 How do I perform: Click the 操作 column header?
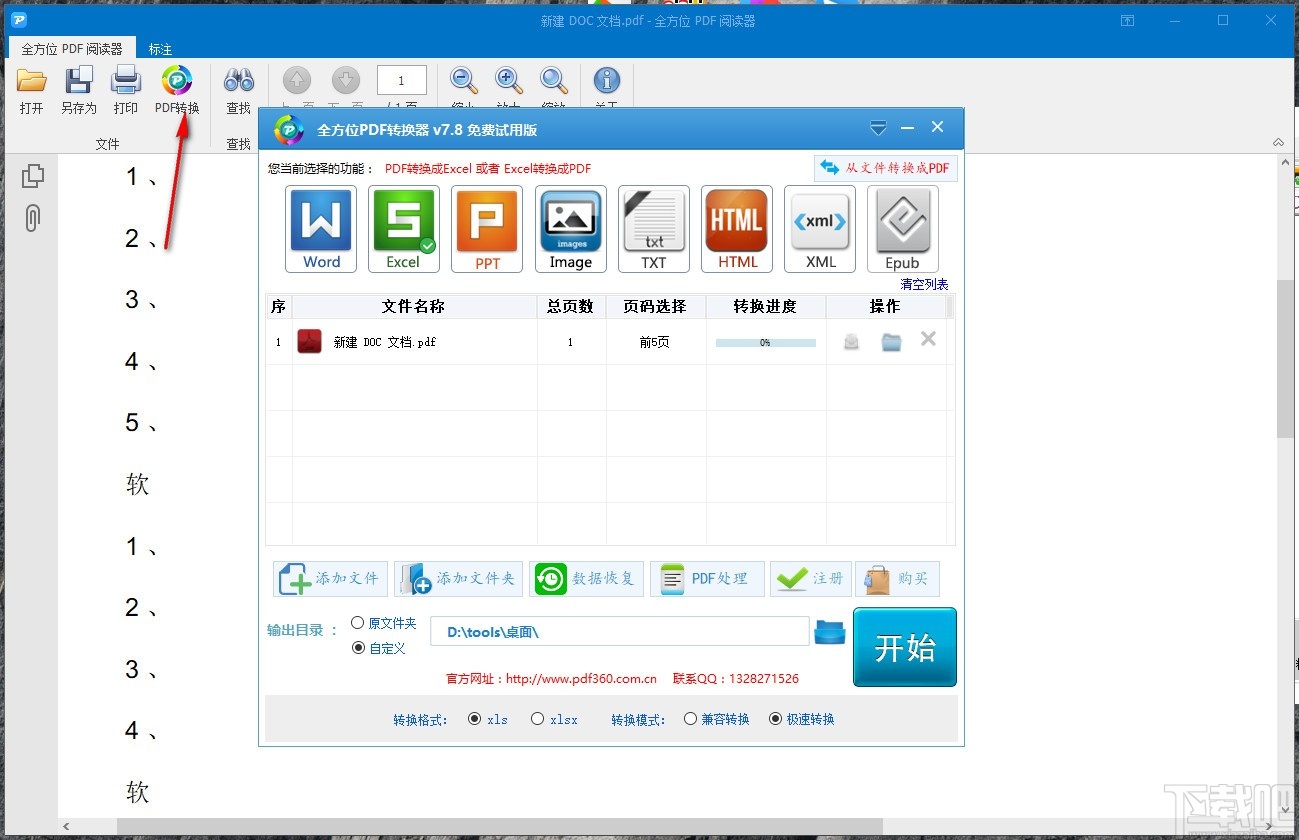point(885,306)
